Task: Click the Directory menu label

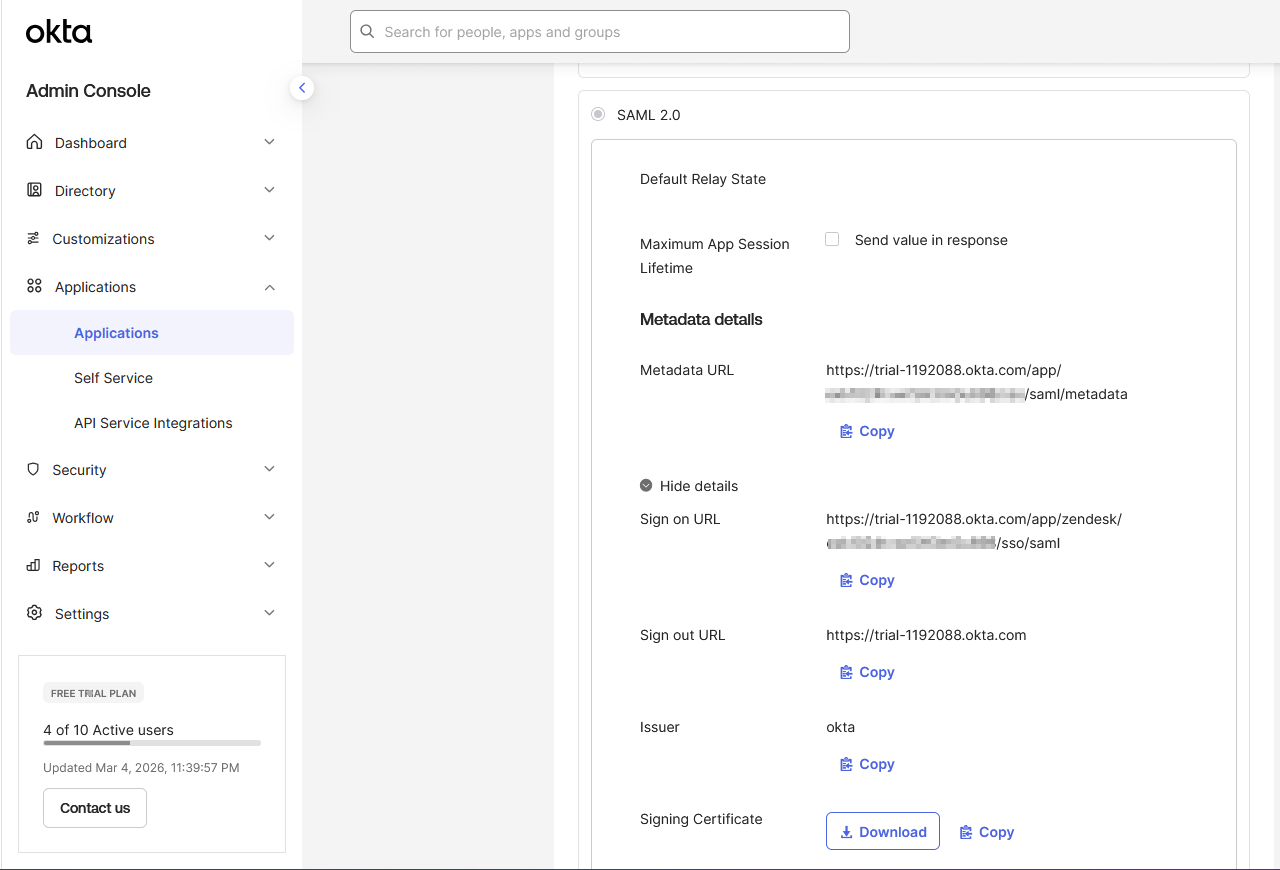Action: (85, 191)
